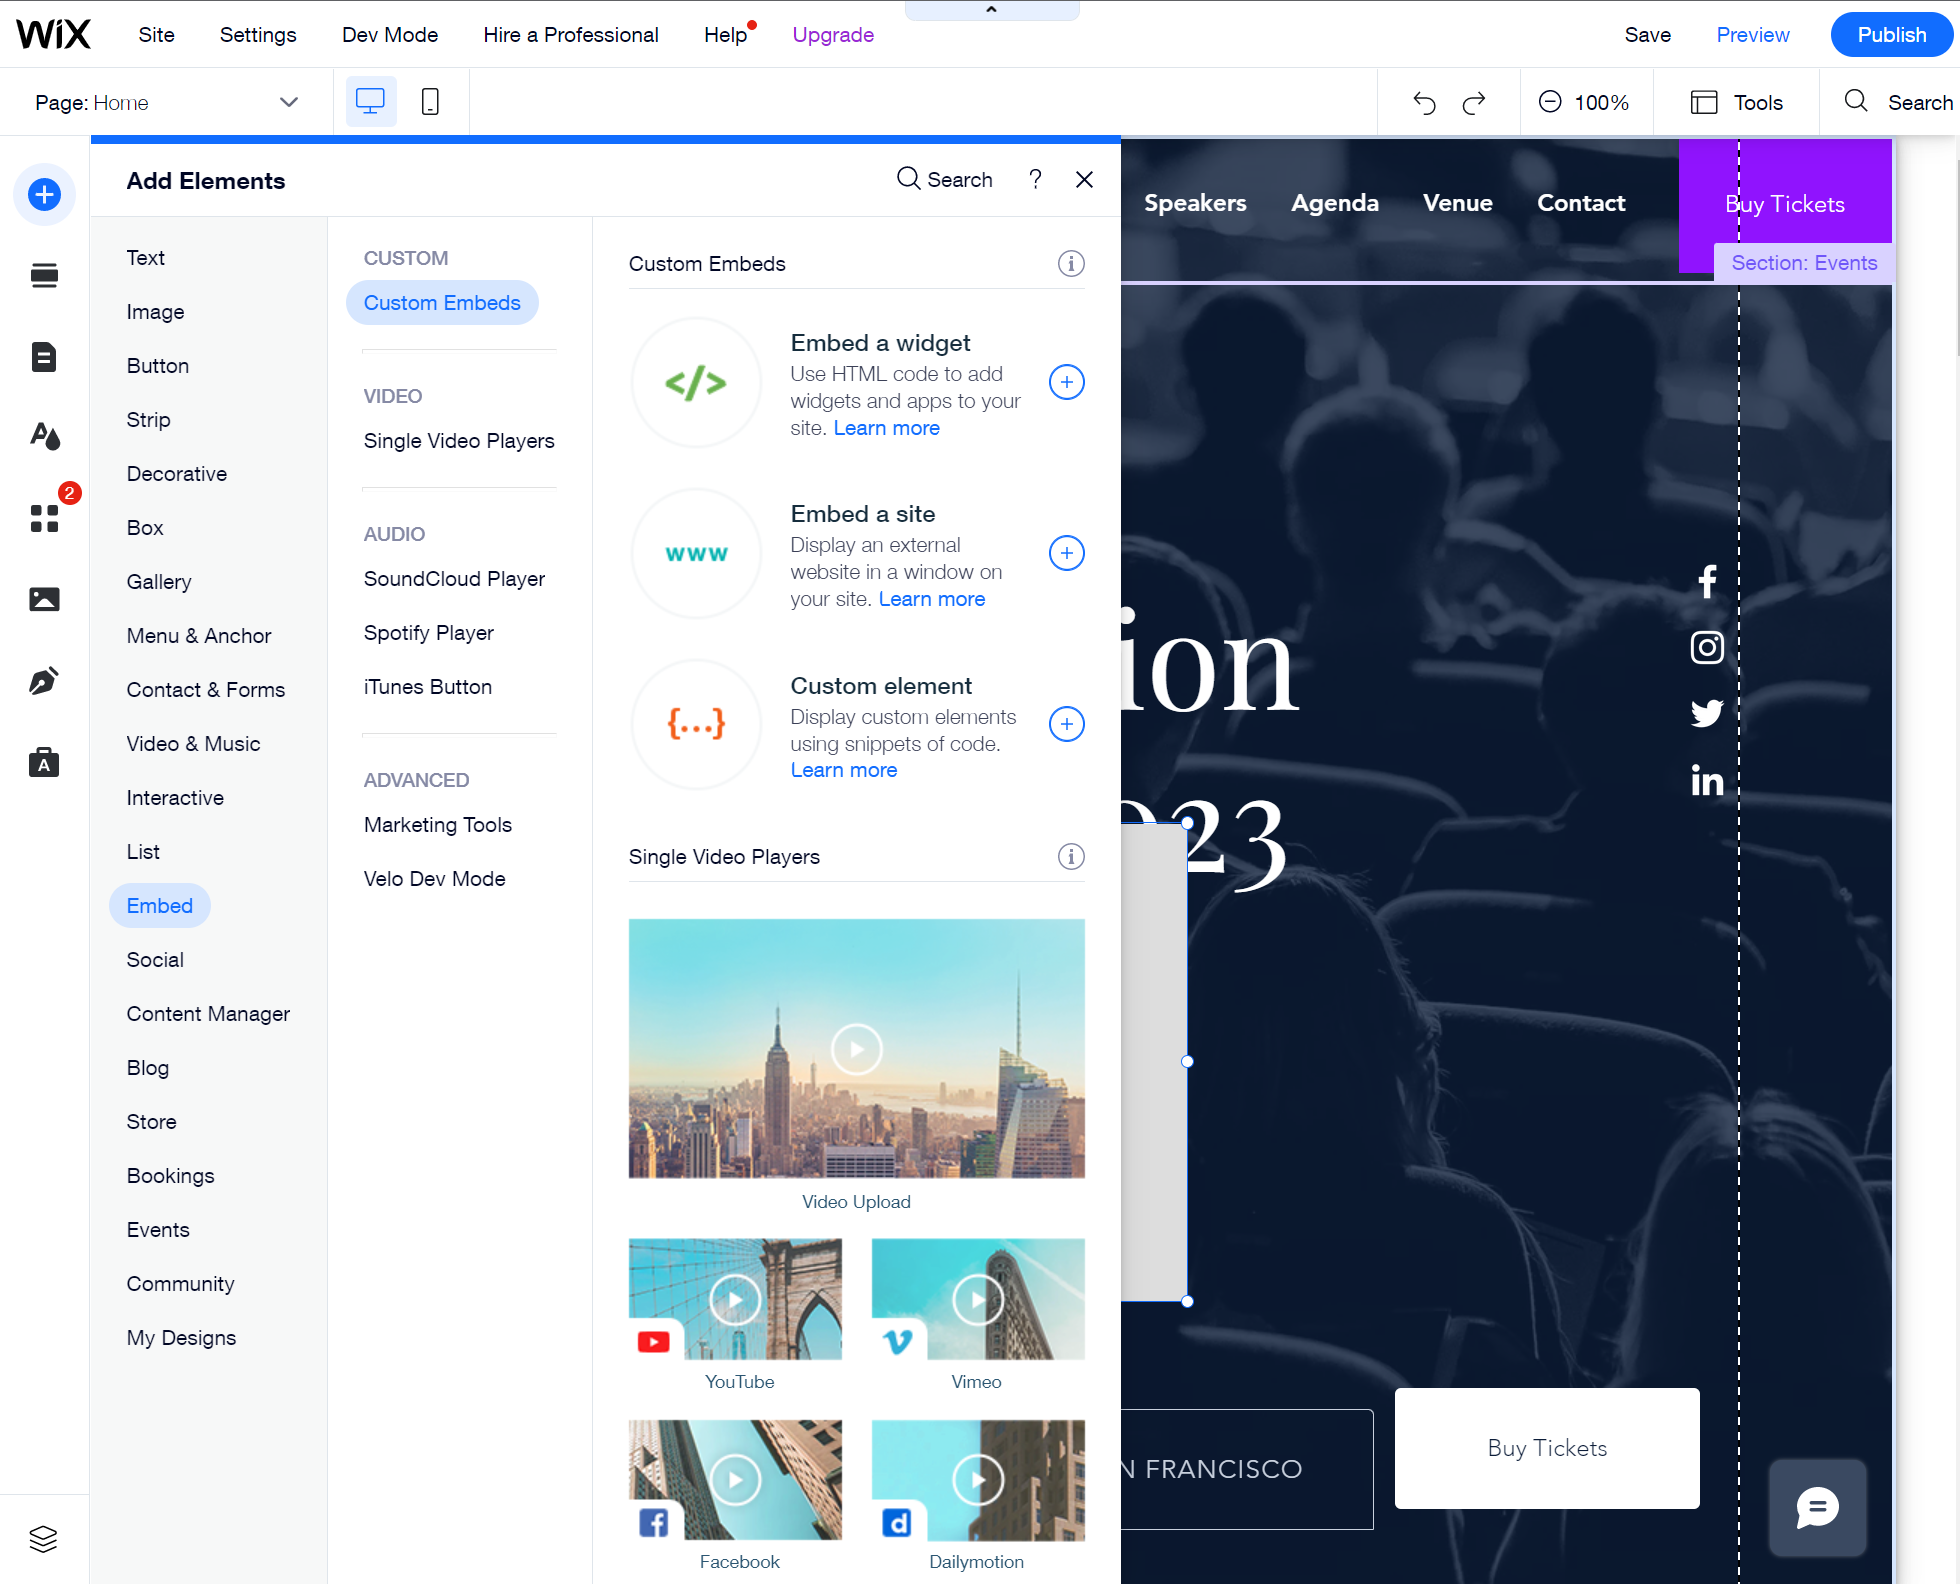Open the Dev Mode menu
This screenshot has height=1584, width=1960.
[390, 35]
